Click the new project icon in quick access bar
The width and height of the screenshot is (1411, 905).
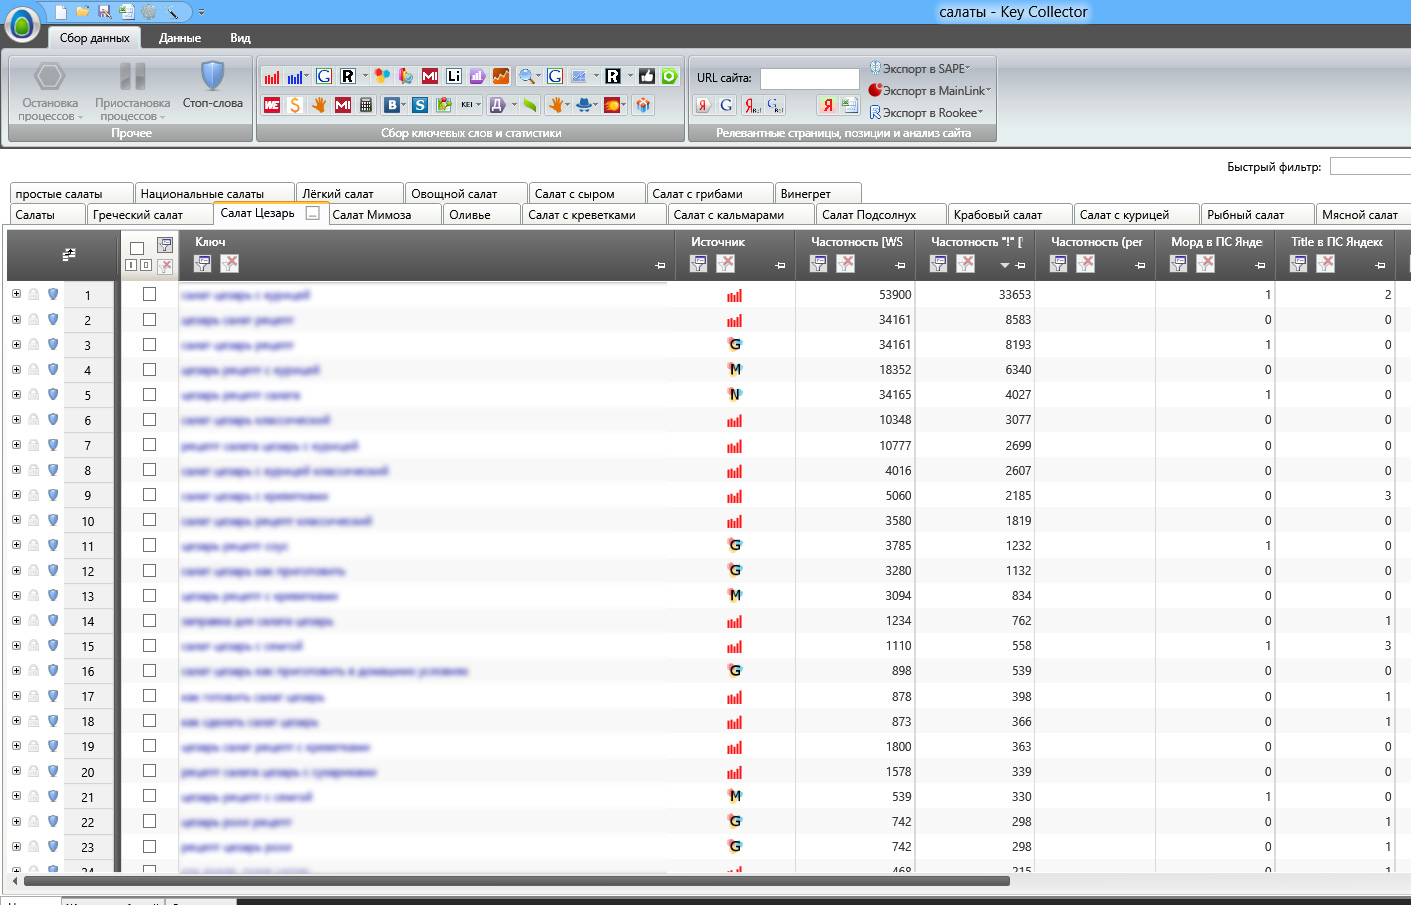61,12
